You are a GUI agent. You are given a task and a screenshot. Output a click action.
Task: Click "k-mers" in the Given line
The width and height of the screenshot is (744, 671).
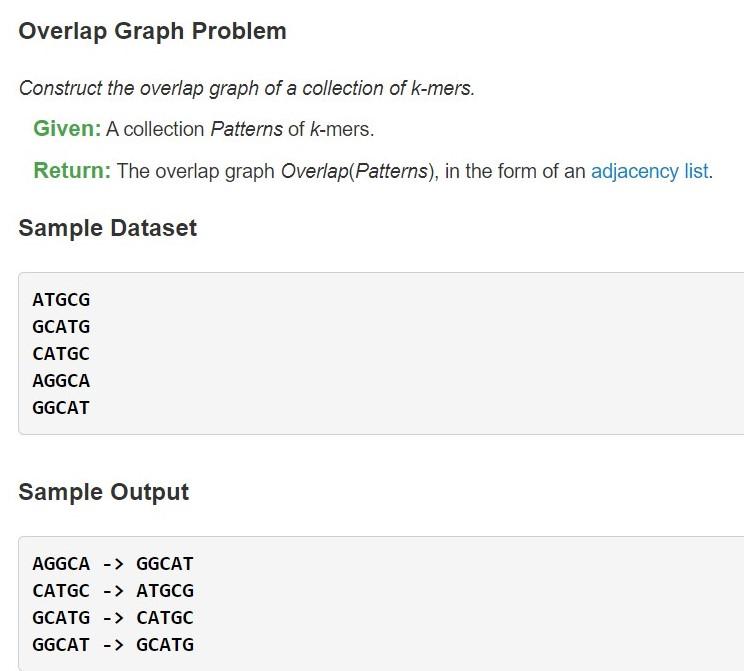[x=339, y=129]
